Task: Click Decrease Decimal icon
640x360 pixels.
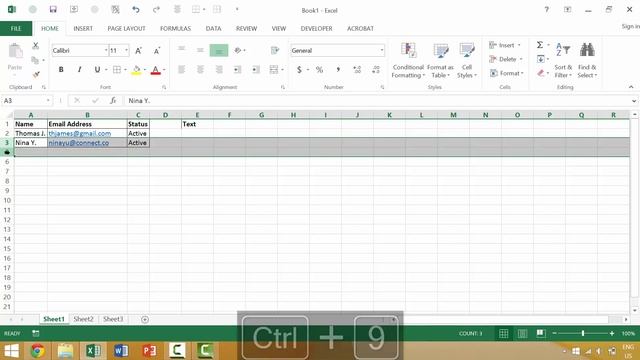Action: pyautogui.click(x=376, y=70)
